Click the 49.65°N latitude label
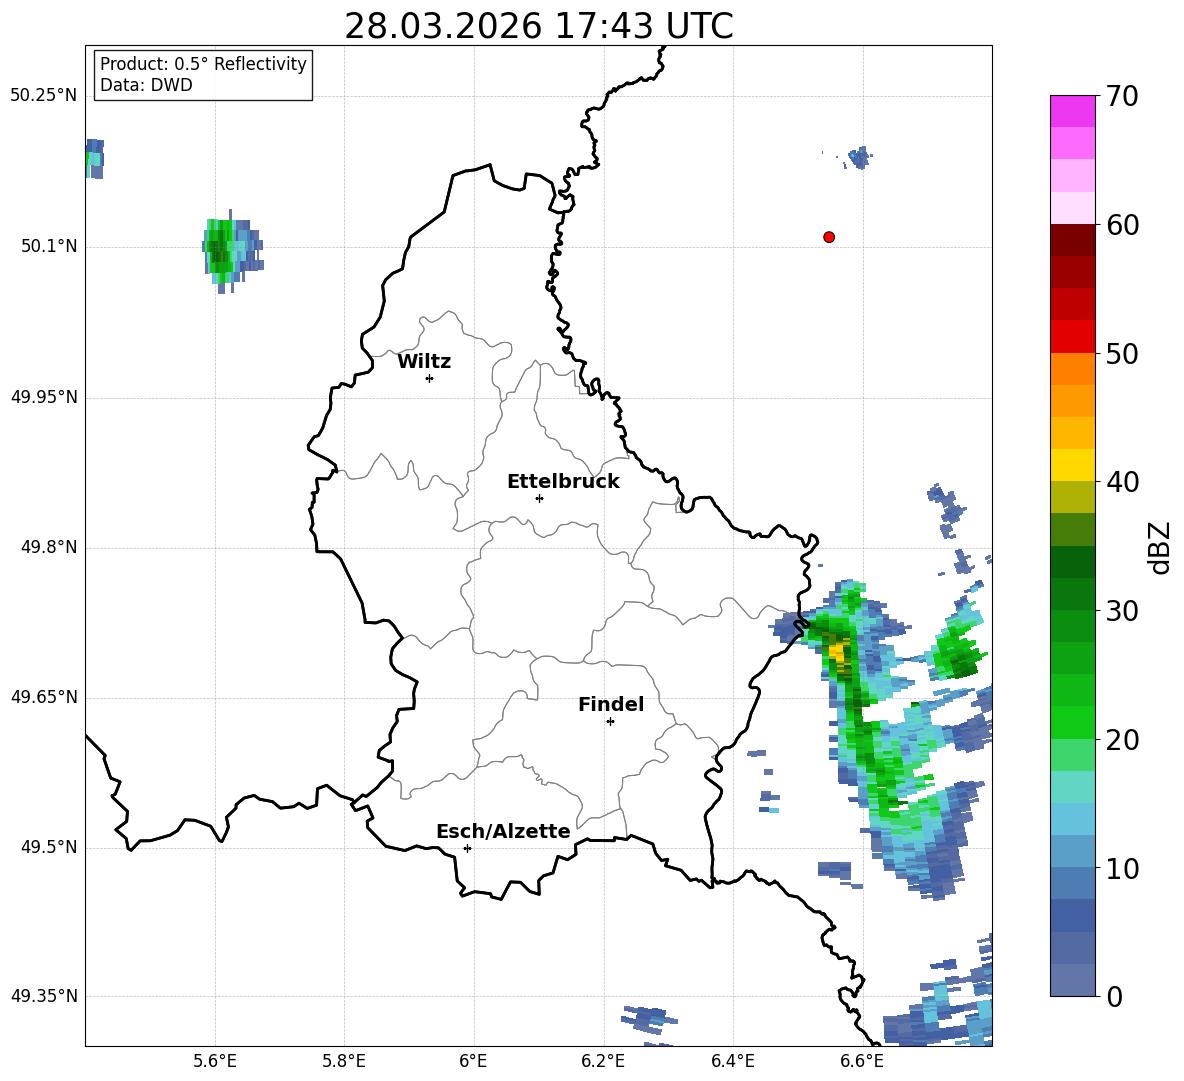The image size is (1184, 1081). [x=44, y=697]
